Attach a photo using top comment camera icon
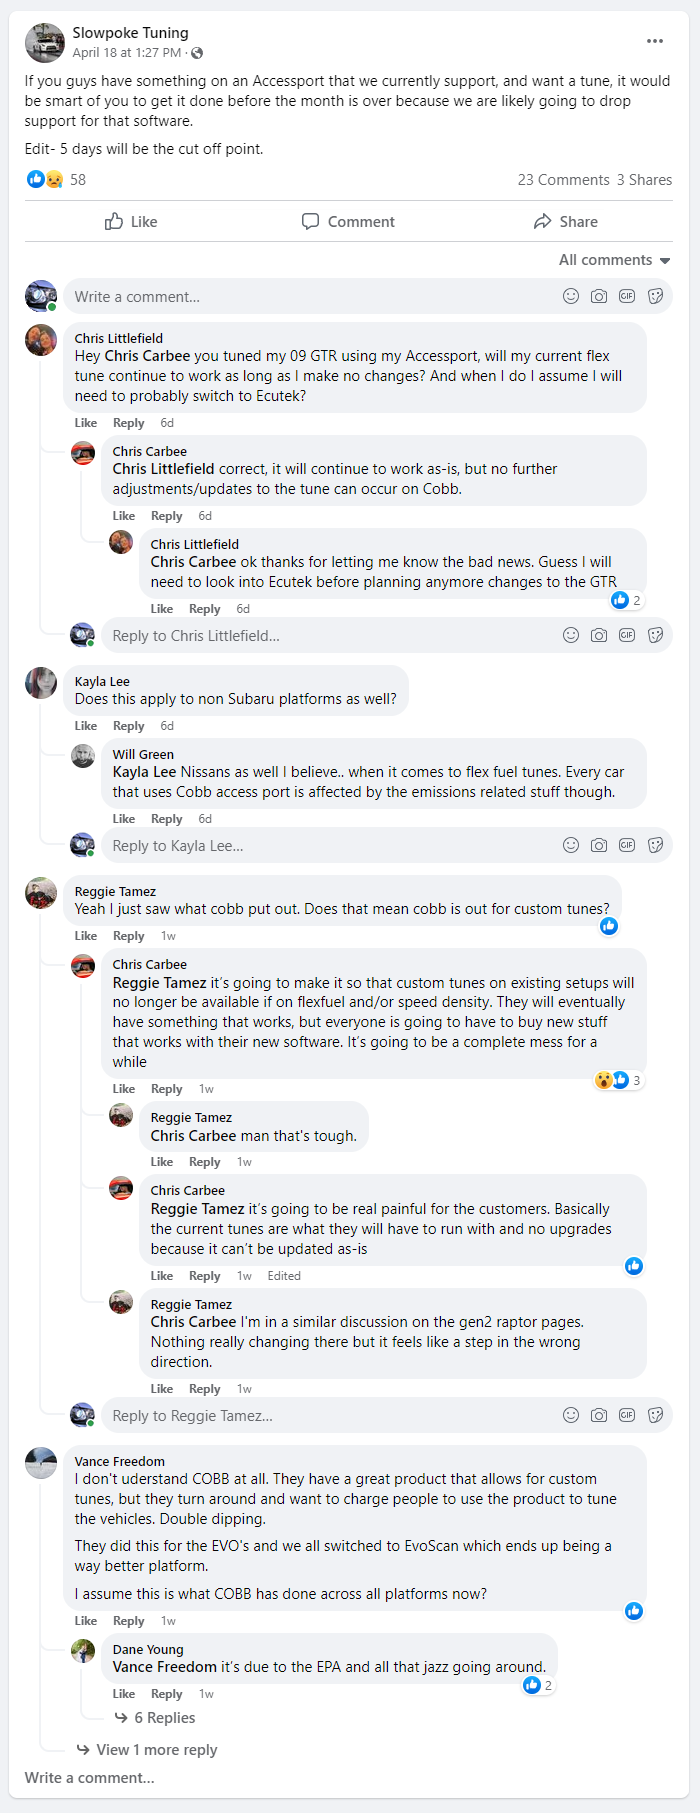Viewport: 700px width, 1813px height. point(599,296)
